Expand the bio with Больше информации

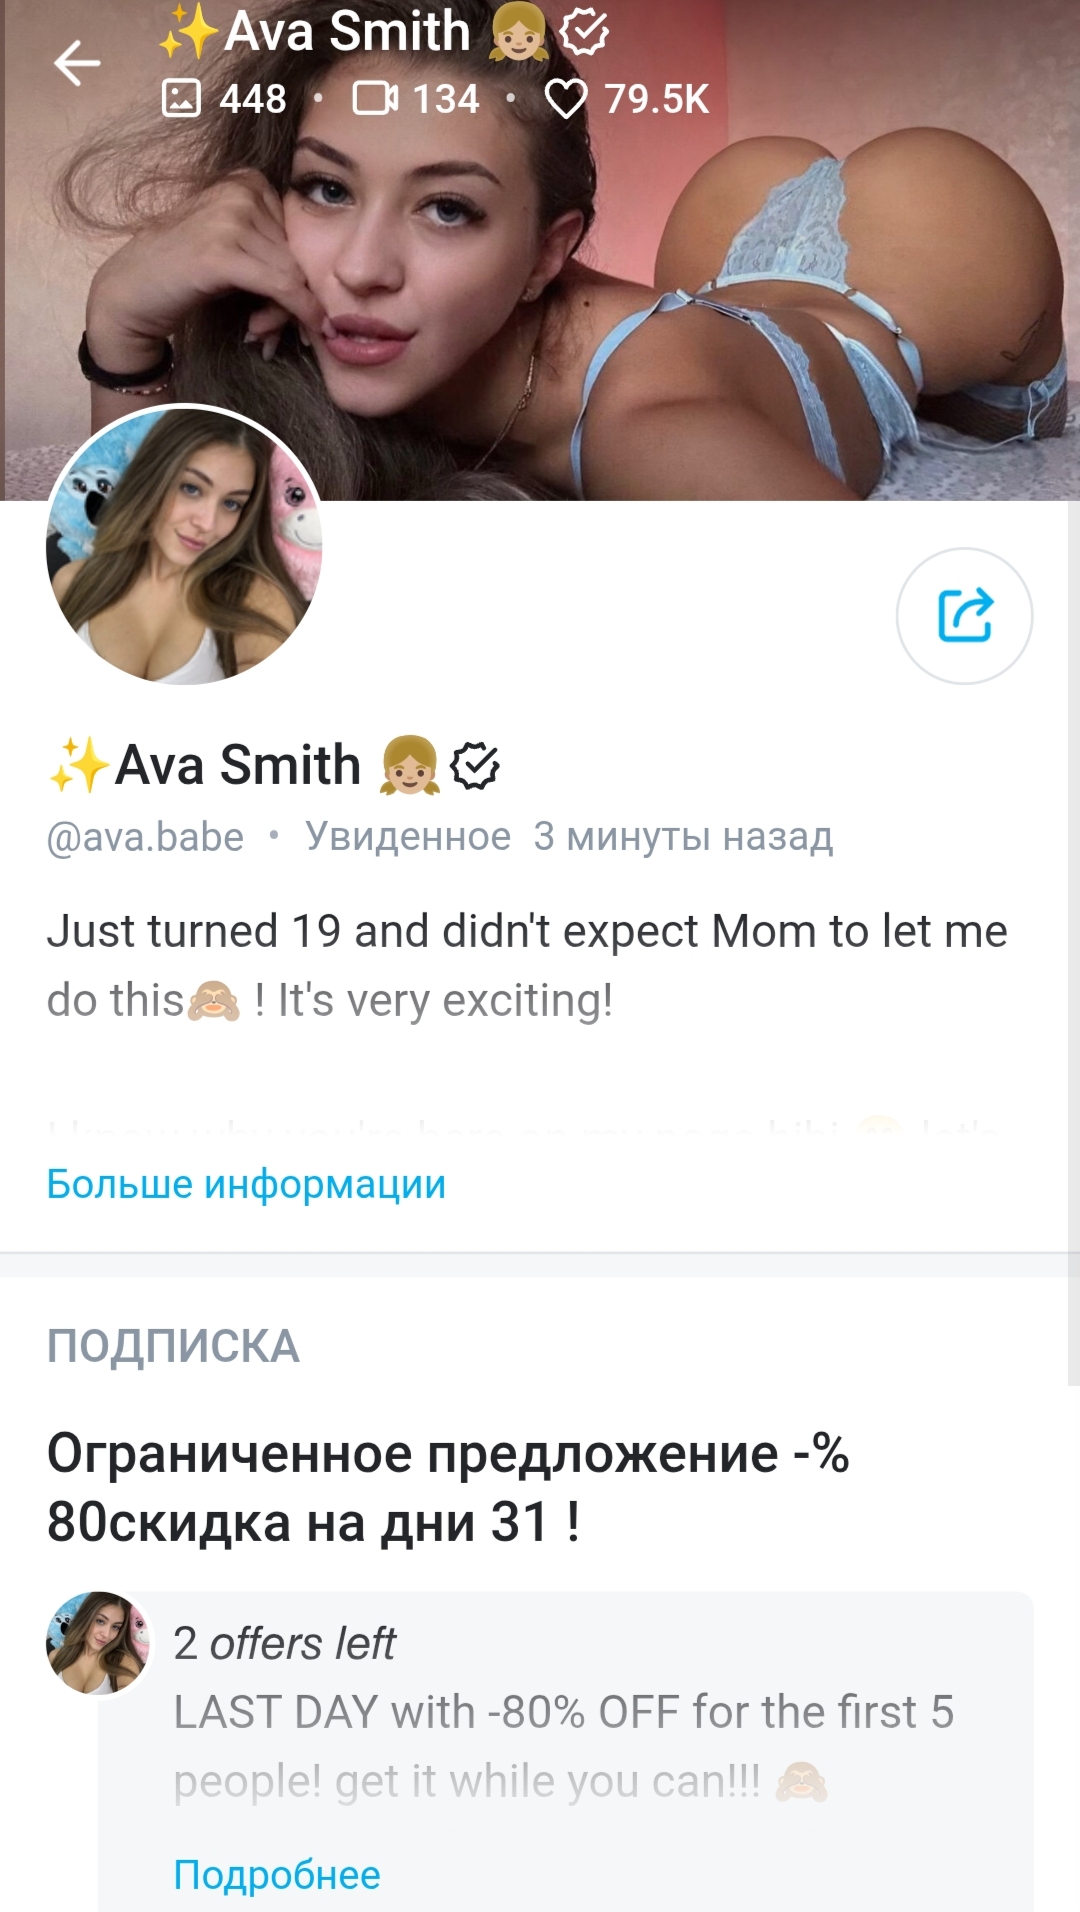point(246,1184)
